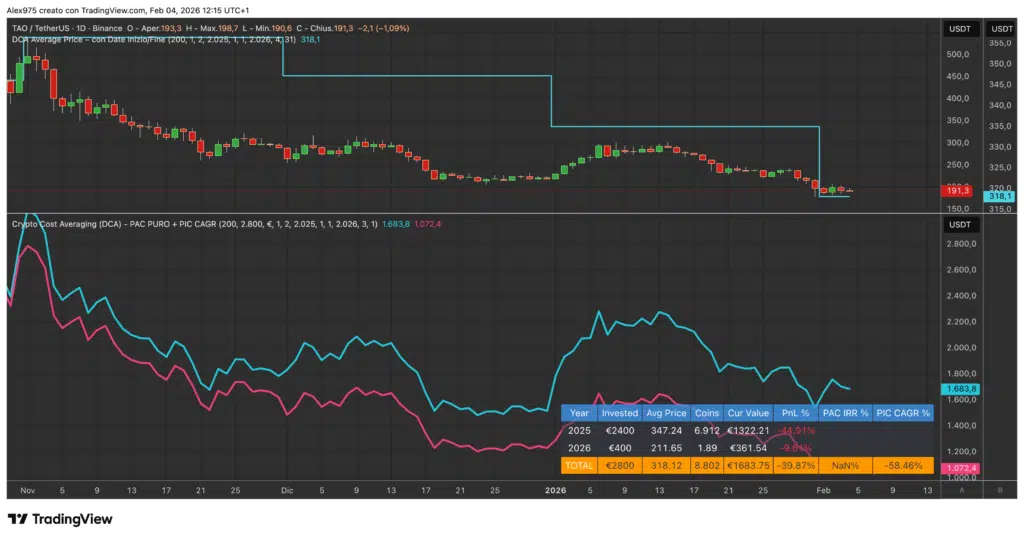1024x539 pixels.
Task: Click the pink 1.072,4 value label
Action: (959, 468)
